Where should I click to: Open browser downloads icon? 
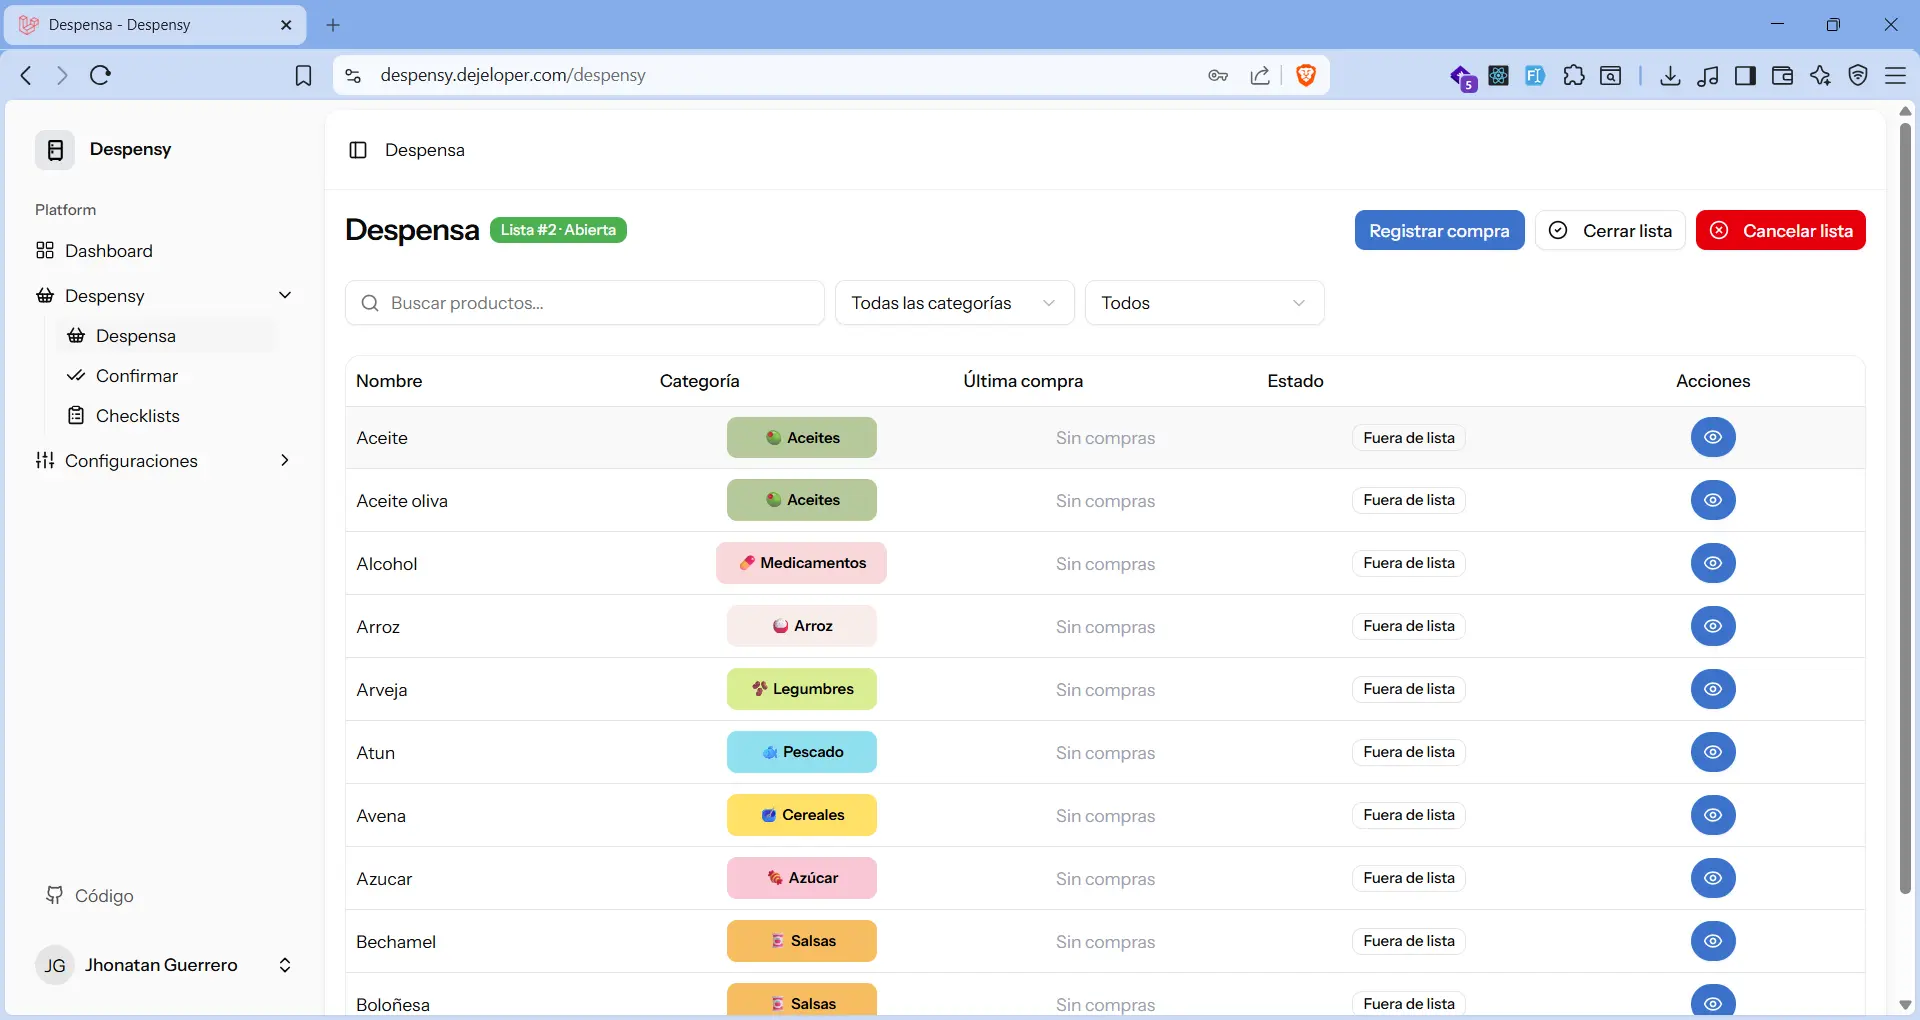pos(1670,76)
